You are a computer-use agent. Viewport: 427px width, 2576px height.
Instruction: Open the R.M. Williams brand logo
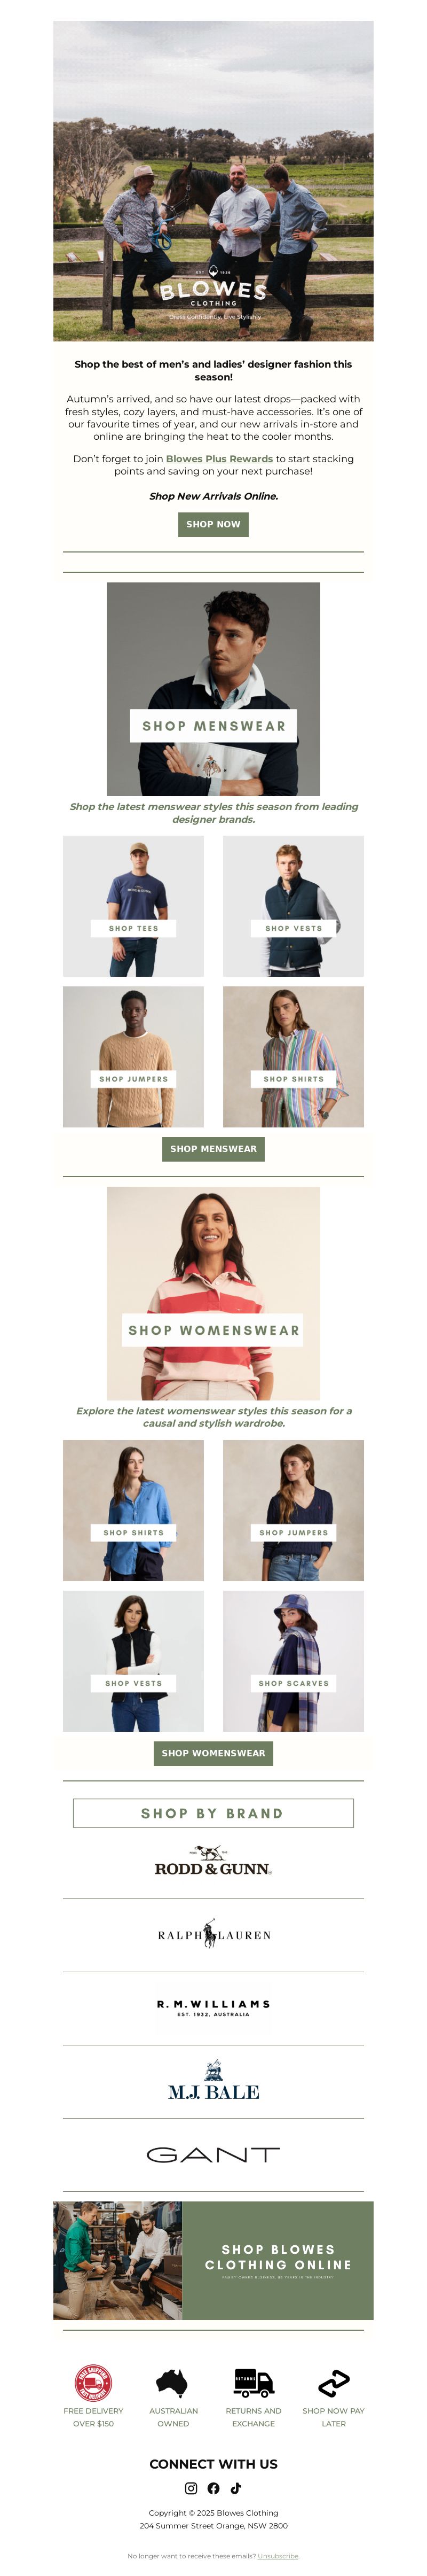213,2008
